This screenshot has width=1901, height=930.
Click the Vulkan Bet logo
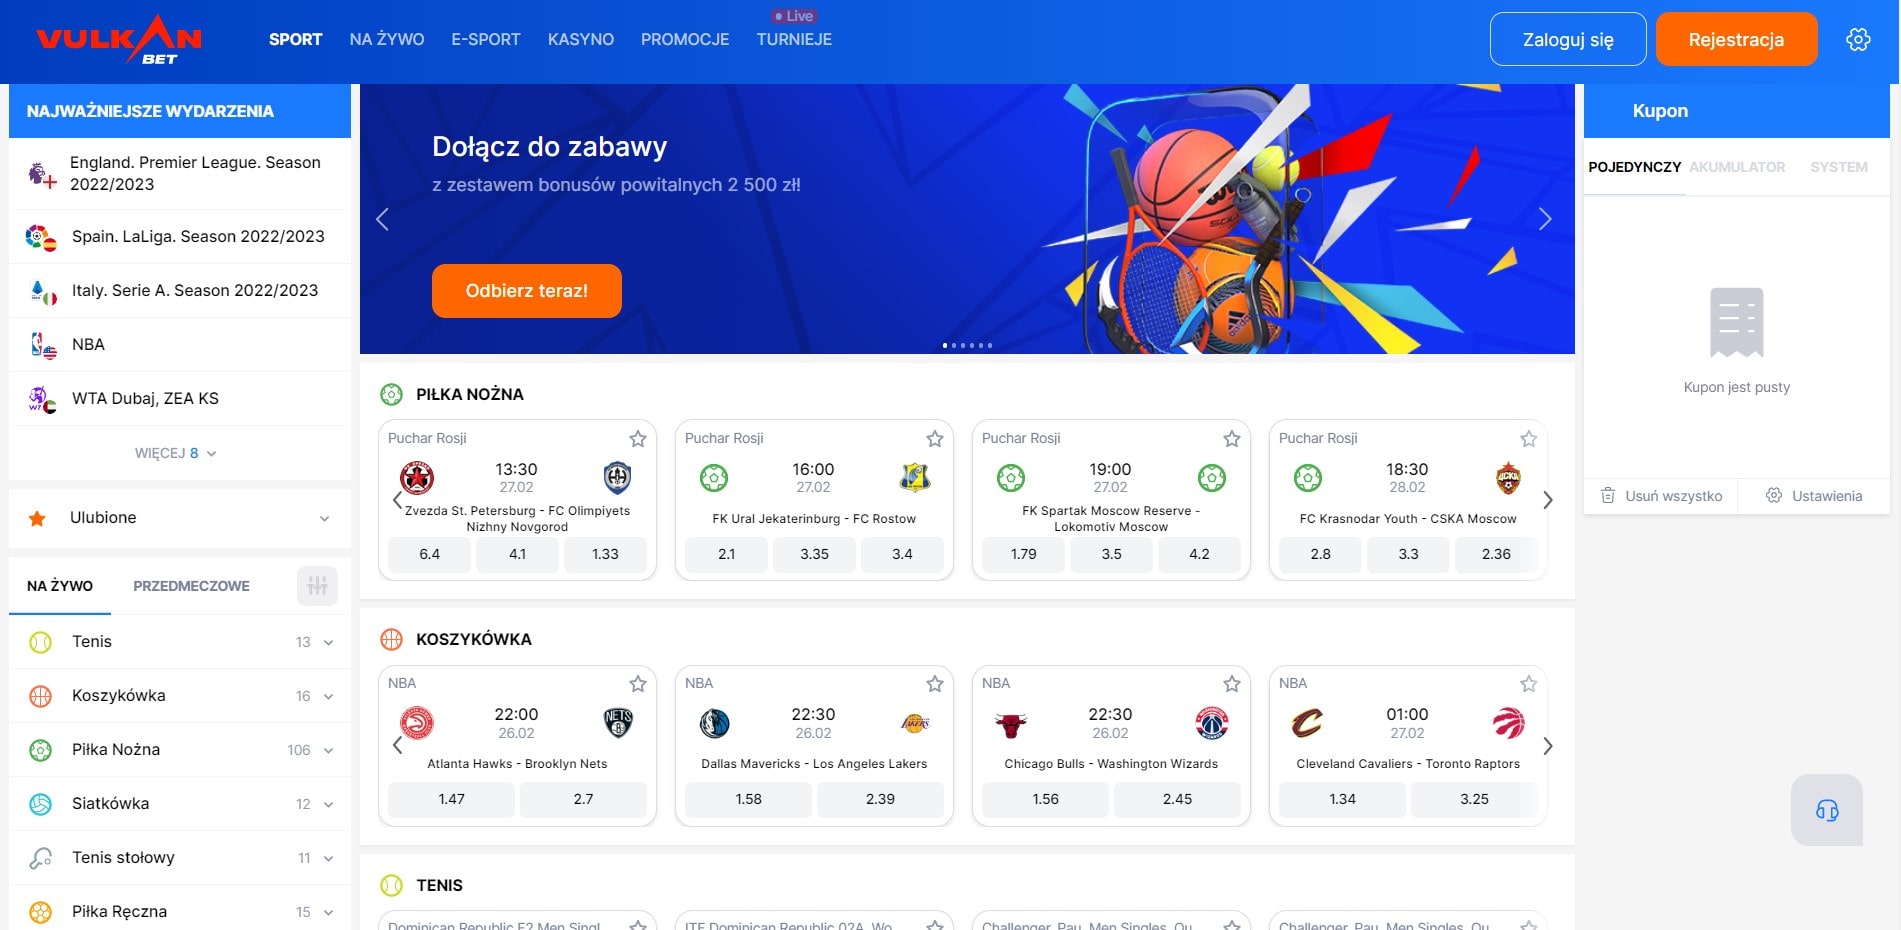tap(119, 40)
